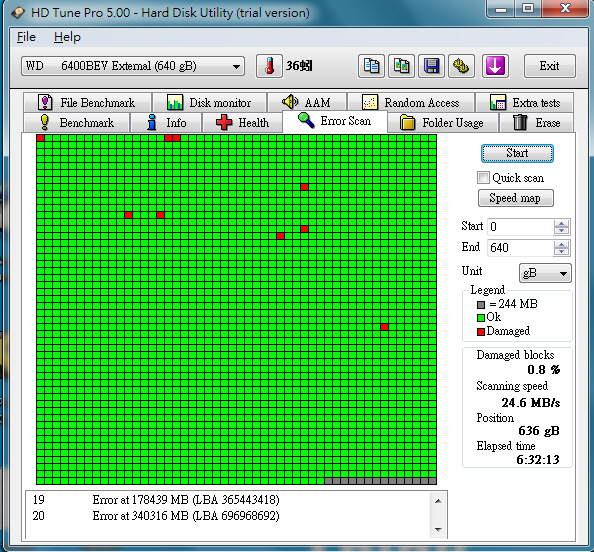Click the floppy disk save icon
The width and height of the screenshot is (594, 552).
click(x=431, y=66)
